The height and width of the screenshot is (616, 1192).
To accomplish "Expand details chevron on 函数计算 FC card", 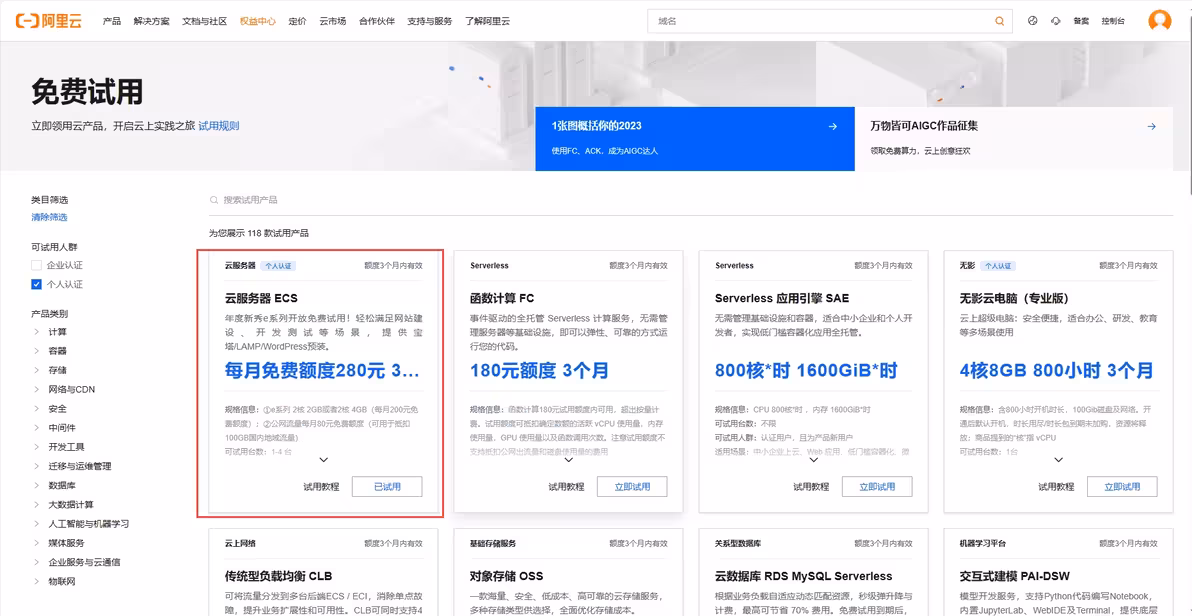I will (569, 459).
